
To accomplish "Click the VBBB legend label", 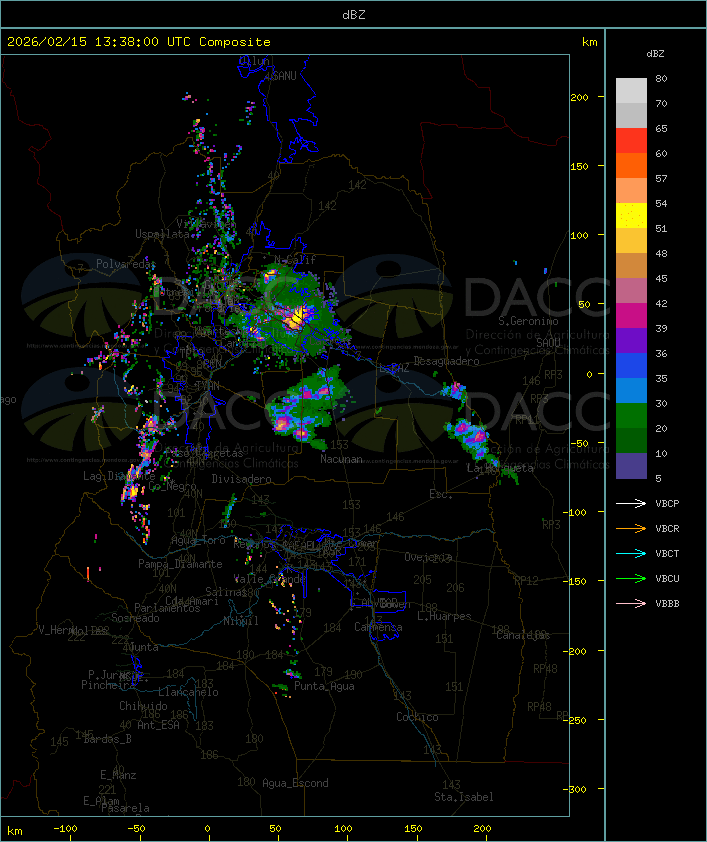I will (x=667, y=604).
